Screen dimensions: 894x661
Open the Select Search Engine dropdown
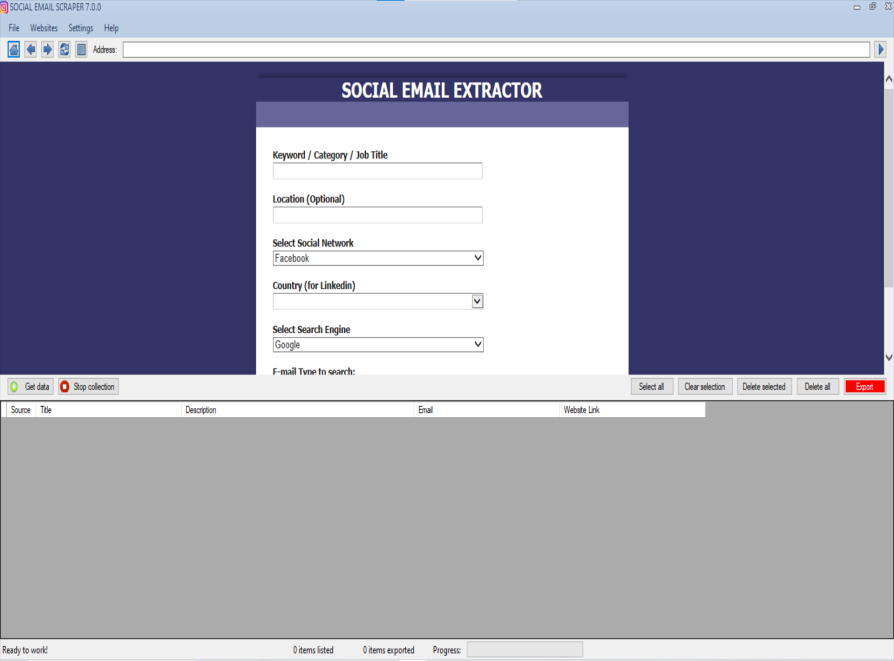tap(378, 344)
